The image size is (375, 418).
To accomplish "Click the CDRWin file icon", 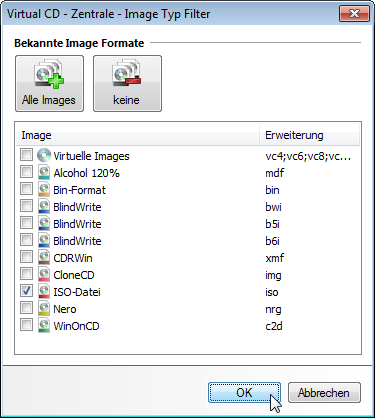I will [44, 258].
